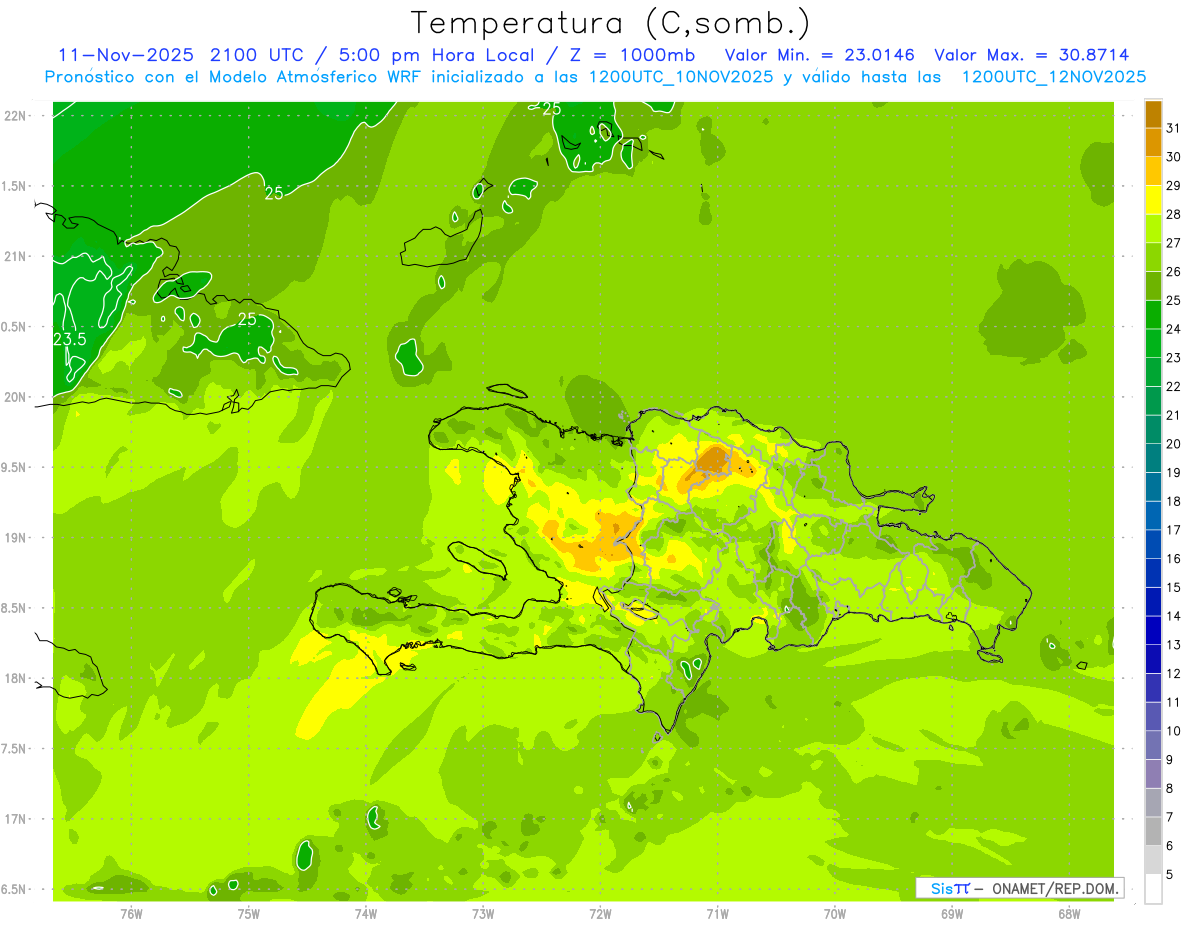
Task: Click the '19N' latitude label
Action: [17, 538]
